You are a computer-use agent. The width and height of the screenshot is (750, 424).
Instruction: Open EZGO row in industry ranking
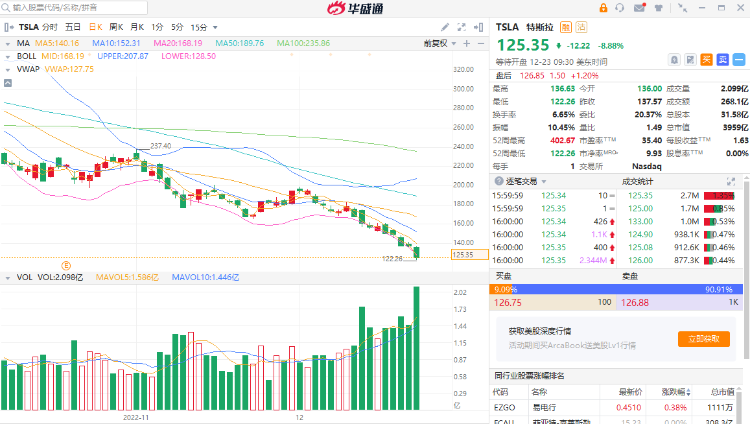pos(618,408)
